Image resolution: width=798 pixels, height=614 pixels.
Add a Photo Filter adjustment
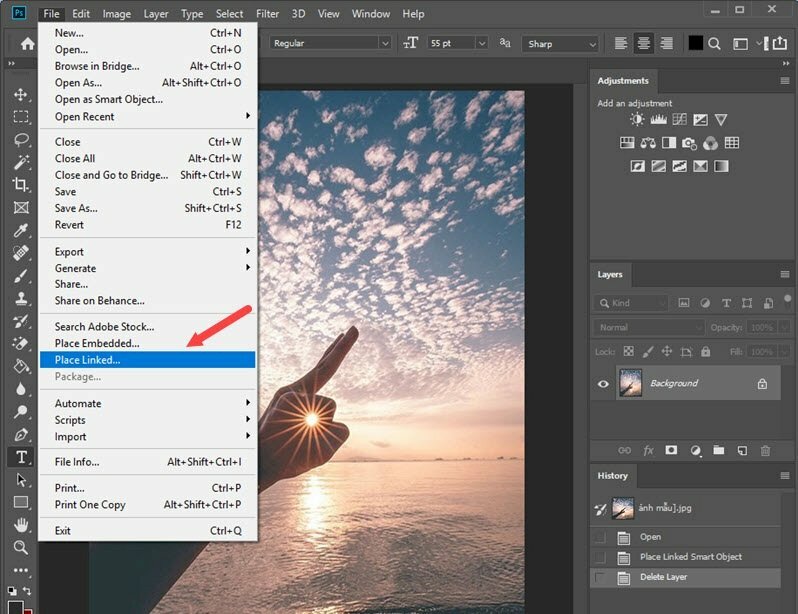[689, 143]
